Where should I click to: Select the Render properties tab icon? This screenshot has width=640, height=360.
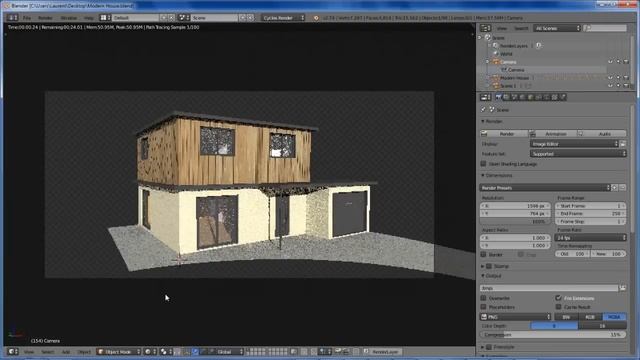(x=498, y=97)
